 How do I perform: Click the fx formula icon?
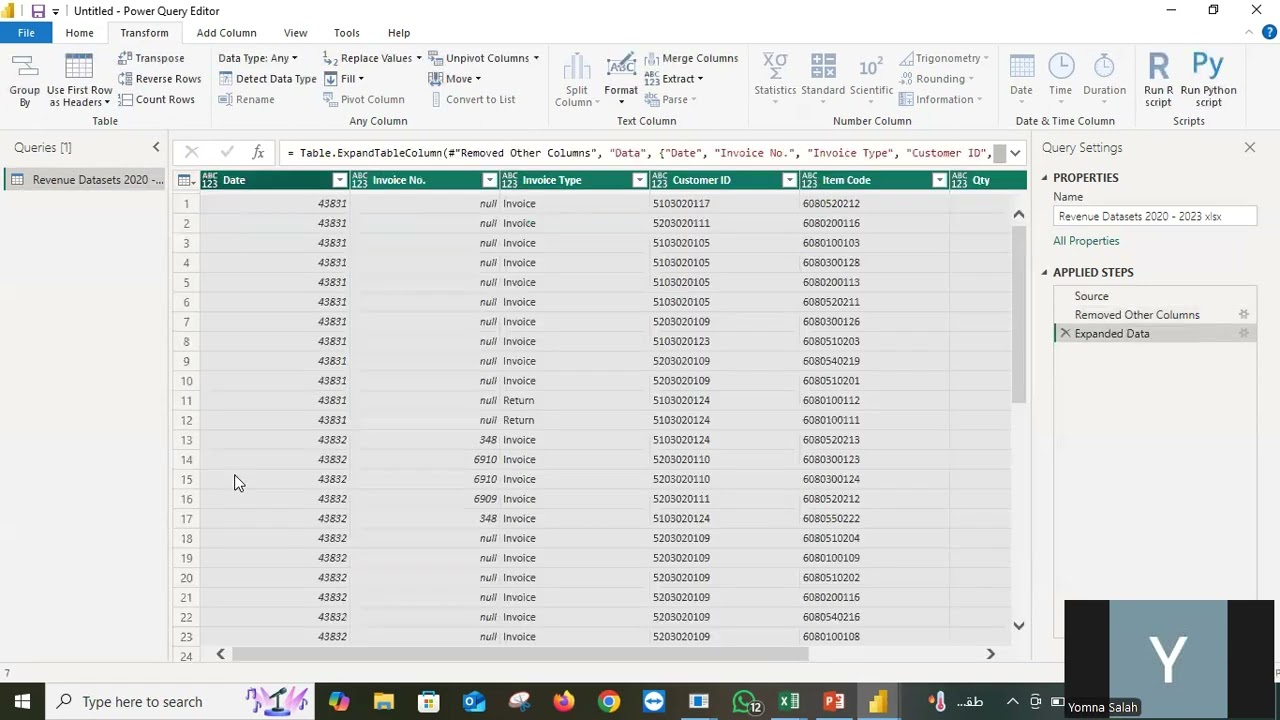pos(258,152)
